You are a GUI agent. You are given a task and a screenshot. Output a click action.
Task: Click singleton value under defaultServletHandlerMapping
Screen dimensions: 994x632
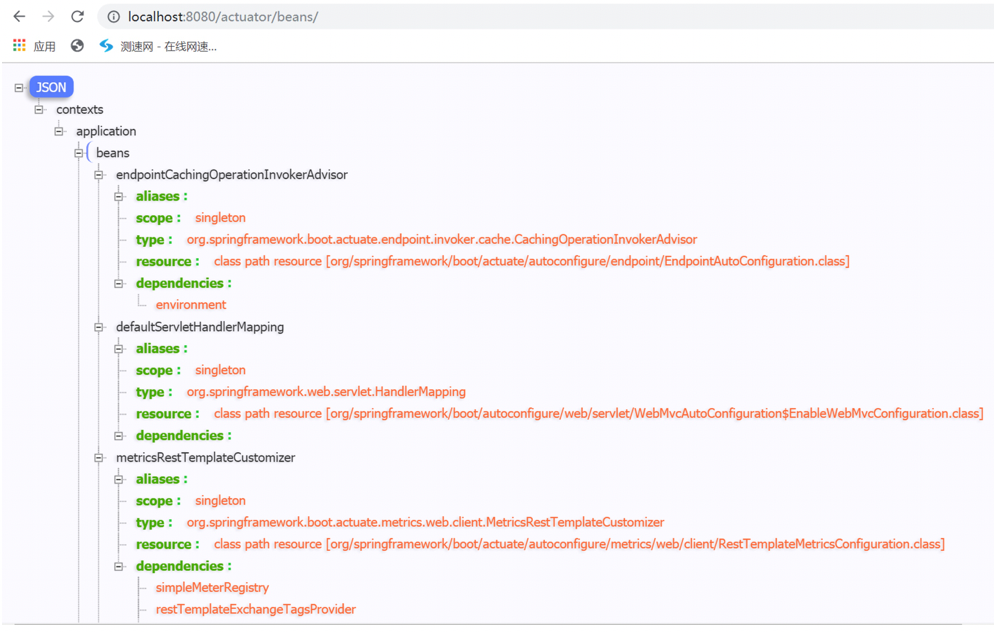click(220, 370)
